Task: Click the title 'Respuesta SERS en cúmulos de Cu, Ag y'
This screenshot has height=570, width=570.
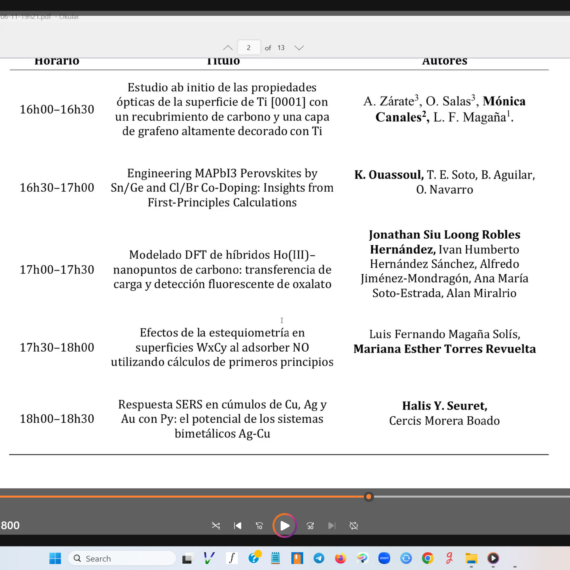Action: (x=222, y=405)
